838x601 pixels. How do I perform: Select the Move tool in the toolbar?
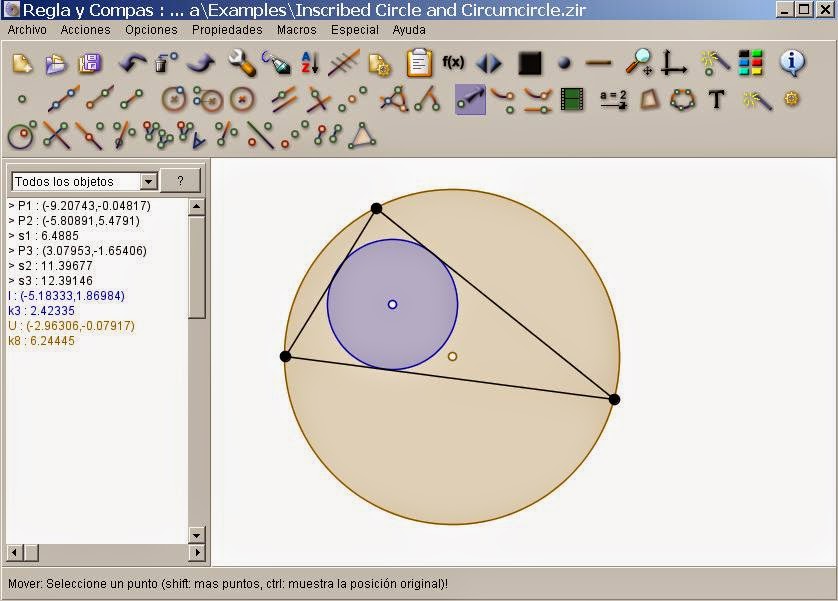(470, 99)
